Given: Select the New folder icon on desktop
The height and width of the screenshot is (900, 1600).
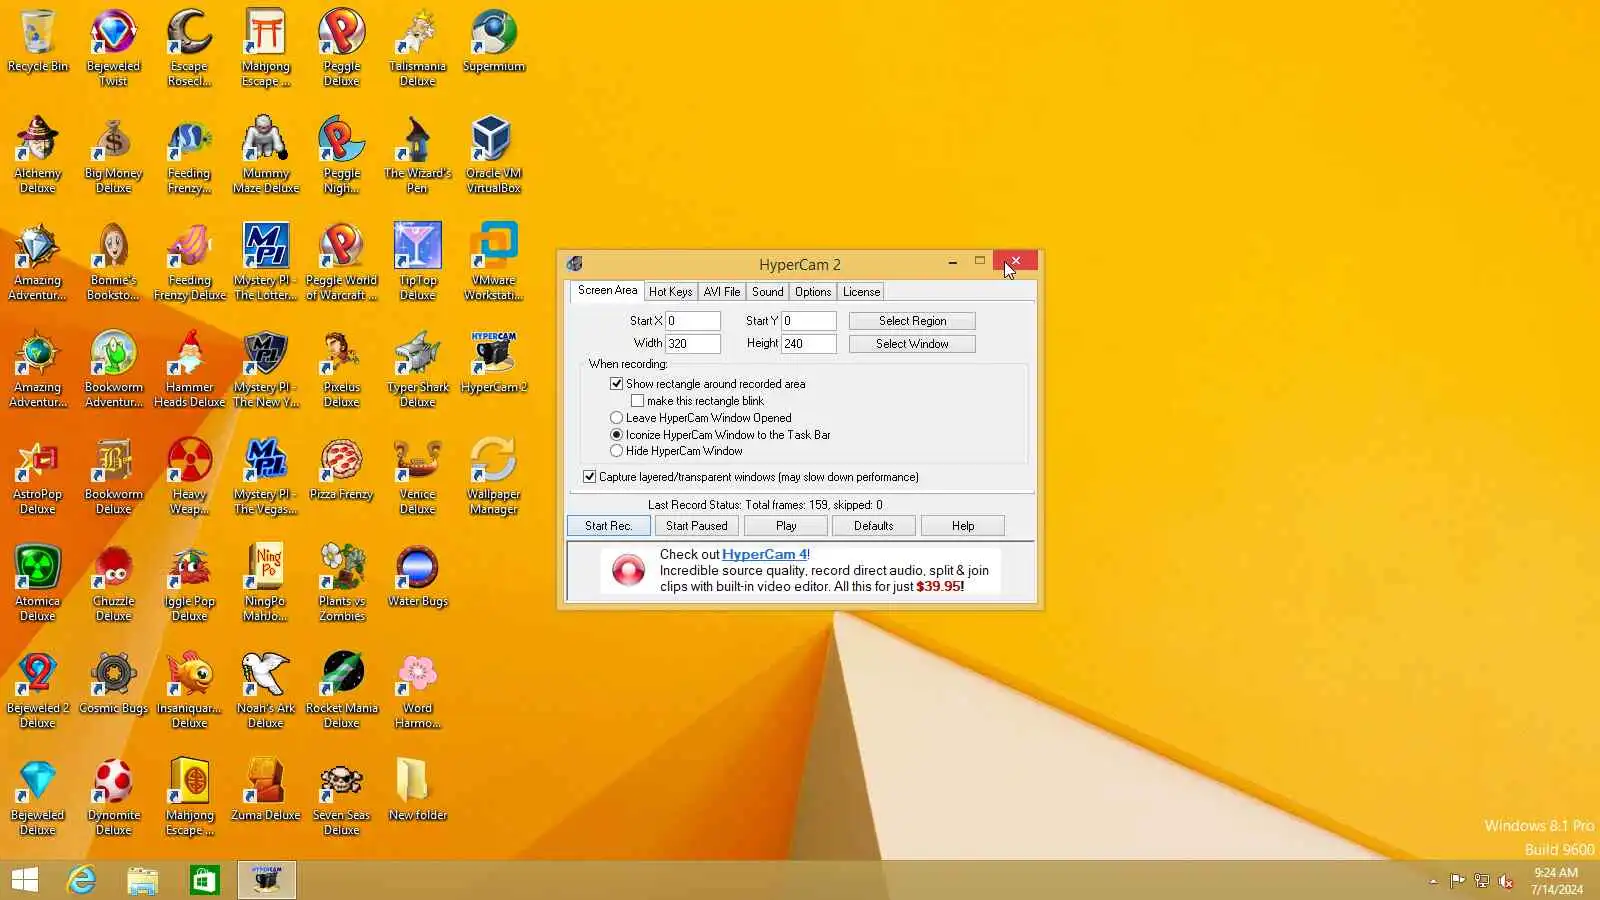Looking at the screenshot, I should [x=418, y=791].
